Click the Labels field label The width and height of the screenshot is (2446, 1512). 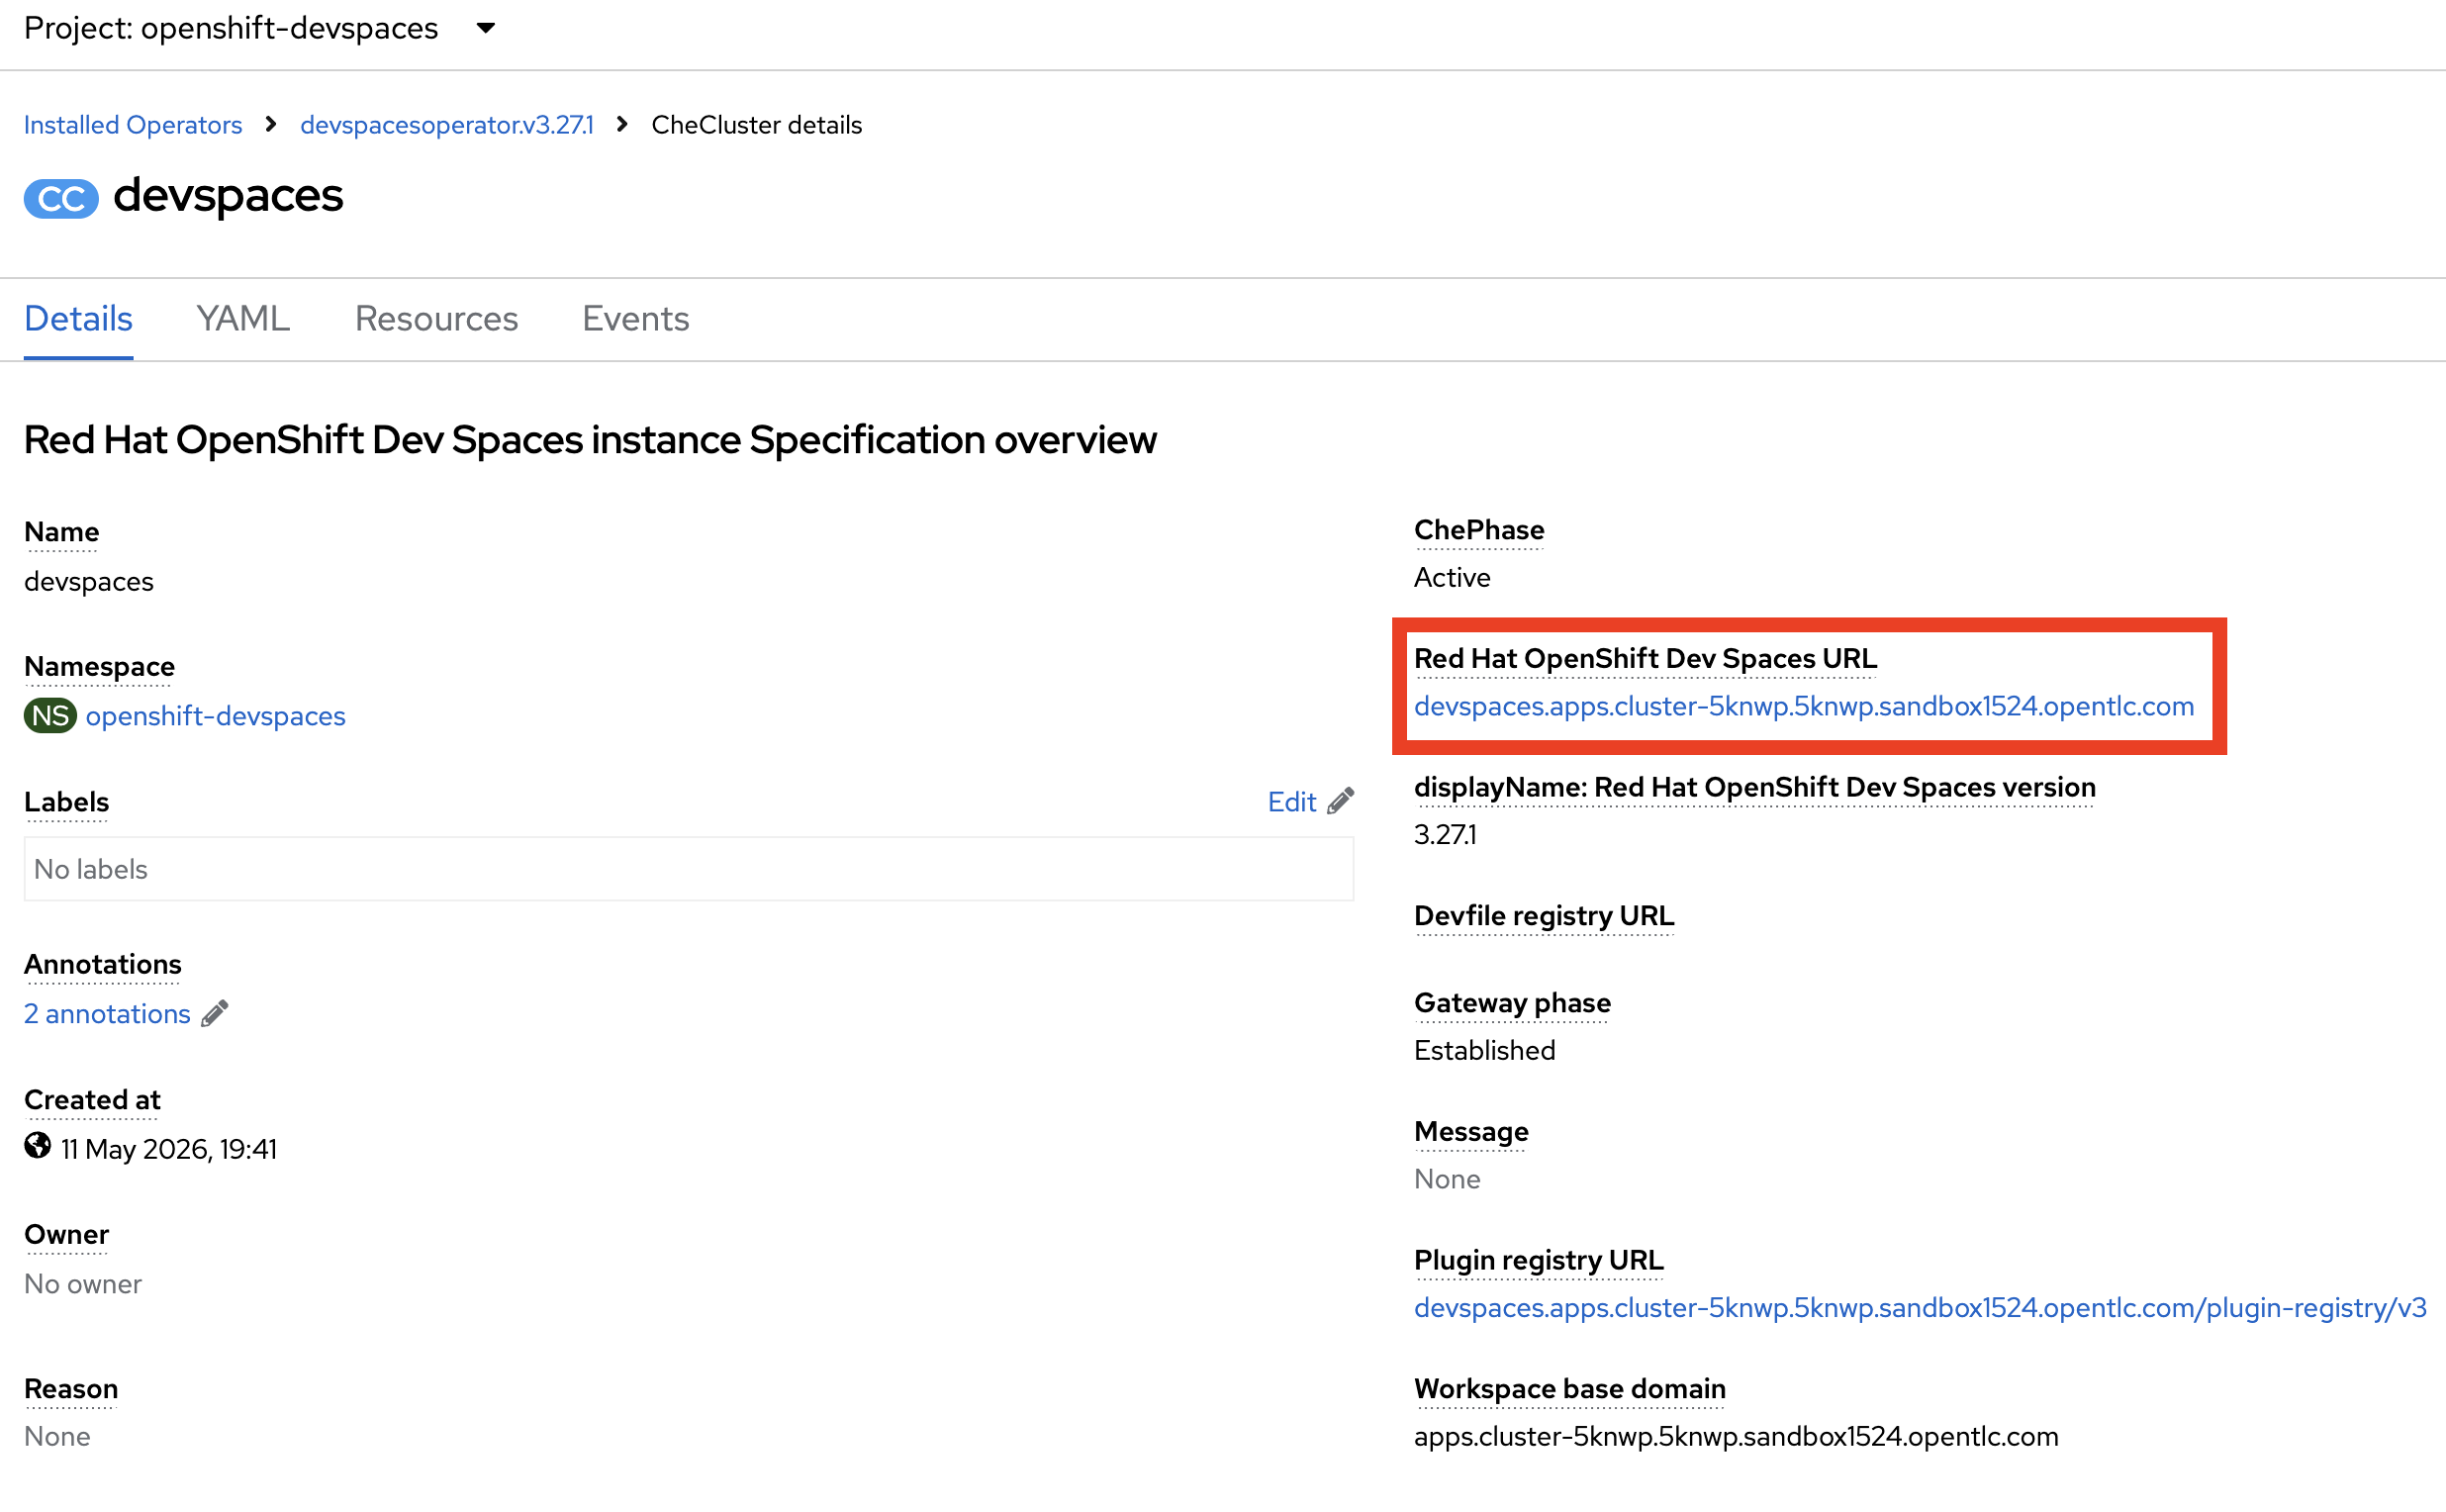(66, 802)
